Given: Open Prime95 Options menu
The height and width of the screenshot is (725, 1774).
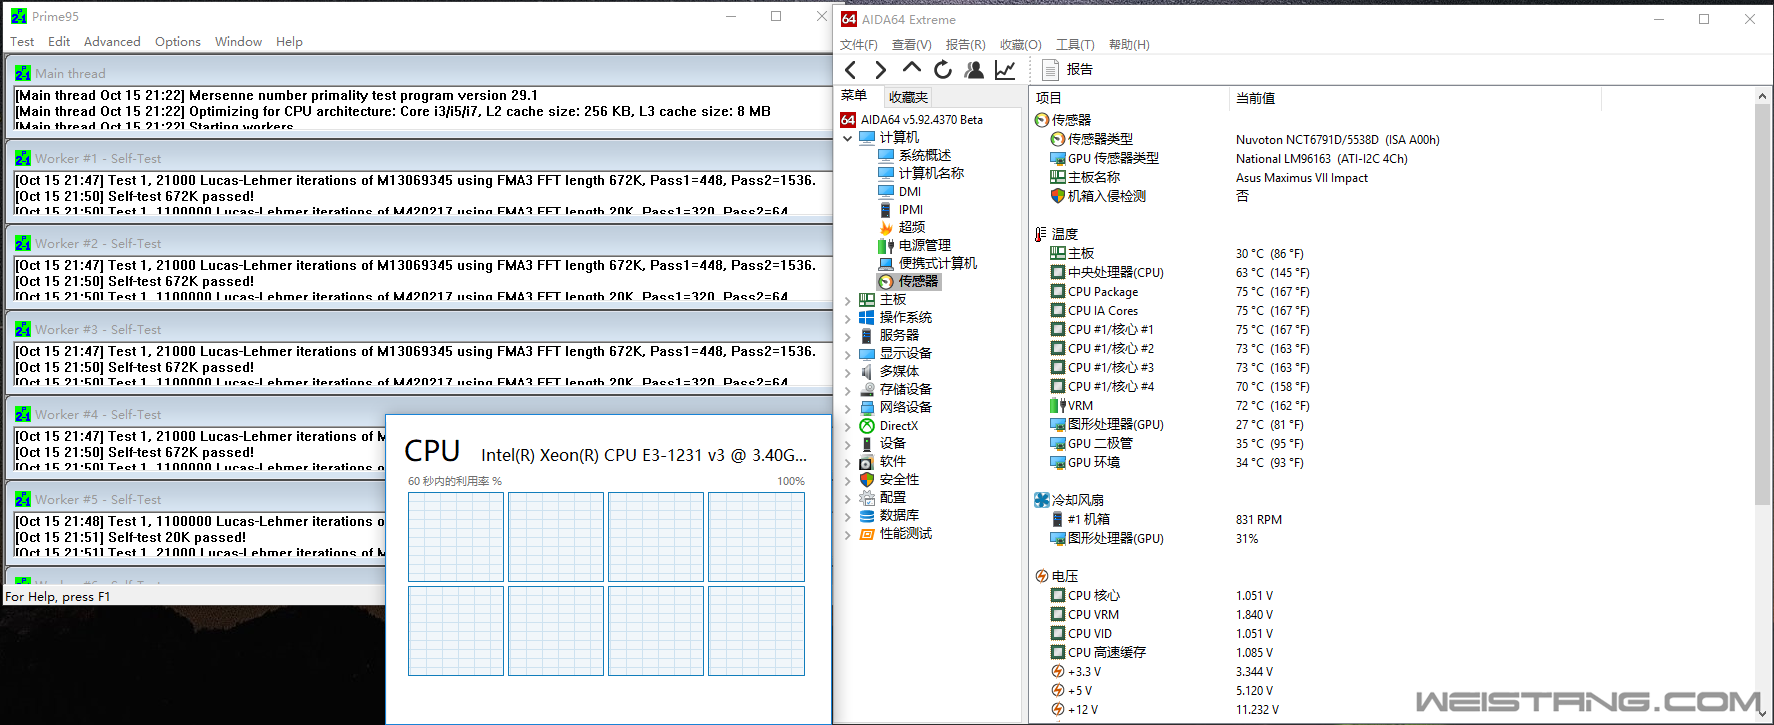Looking at the screenshot, I should click(x=178, y=42).
